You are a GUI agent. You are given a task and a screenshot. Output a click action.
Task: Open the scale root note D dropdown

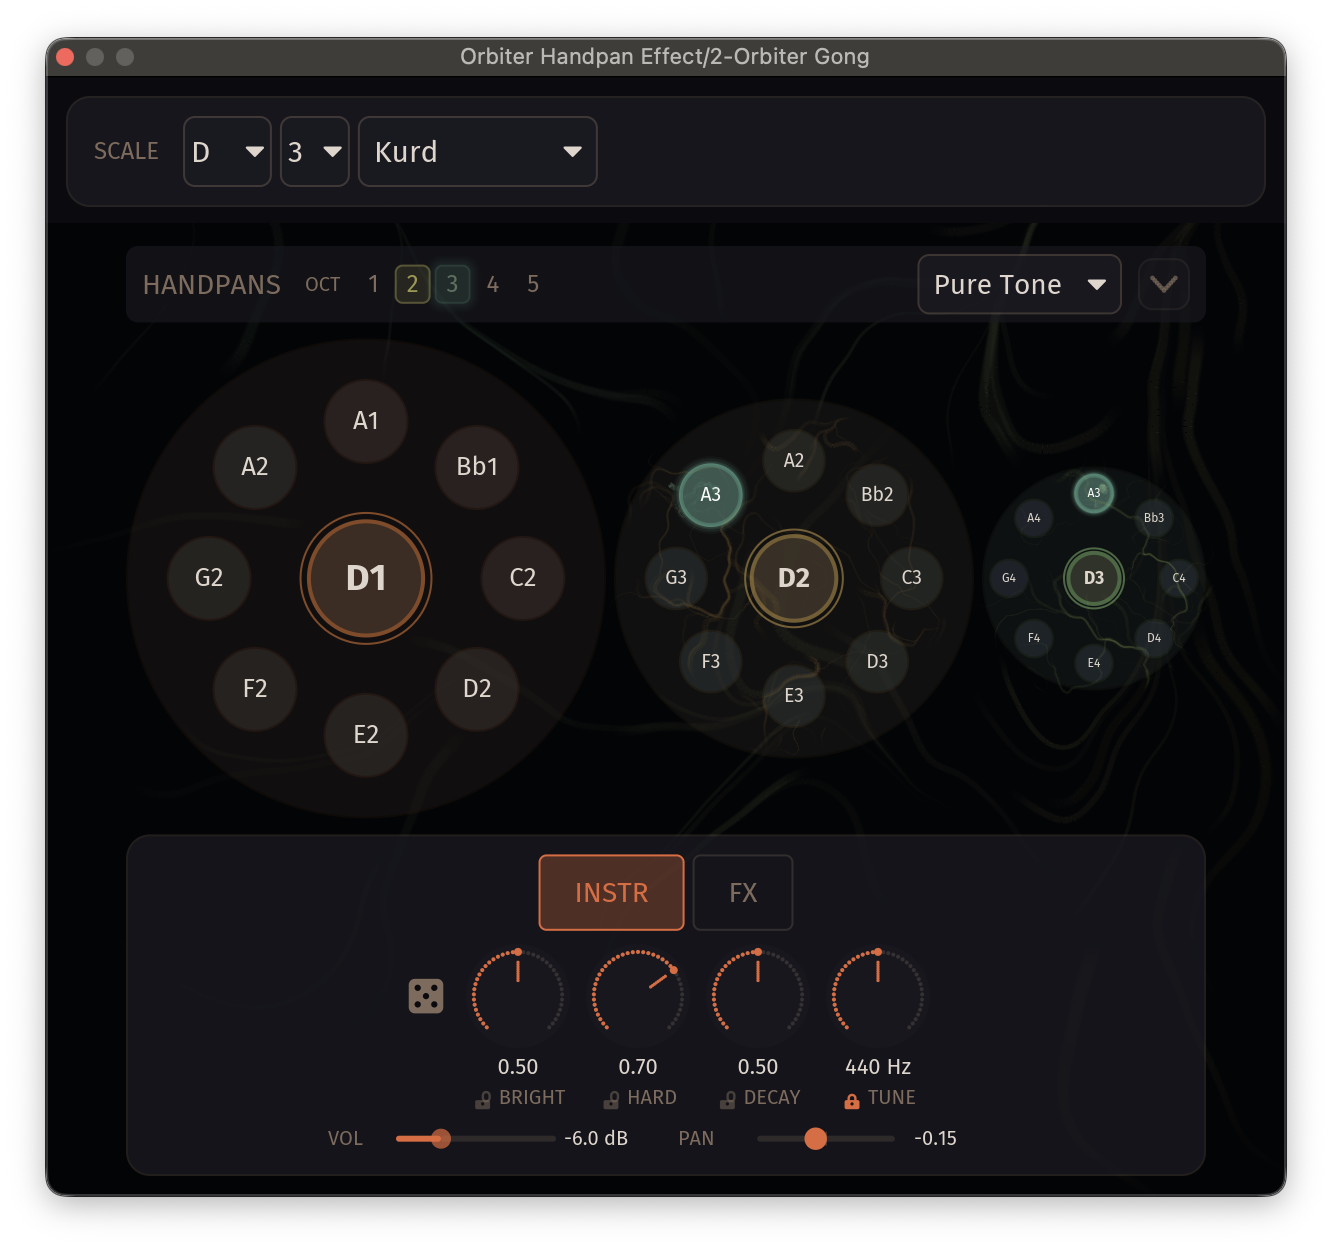(227, 151)
